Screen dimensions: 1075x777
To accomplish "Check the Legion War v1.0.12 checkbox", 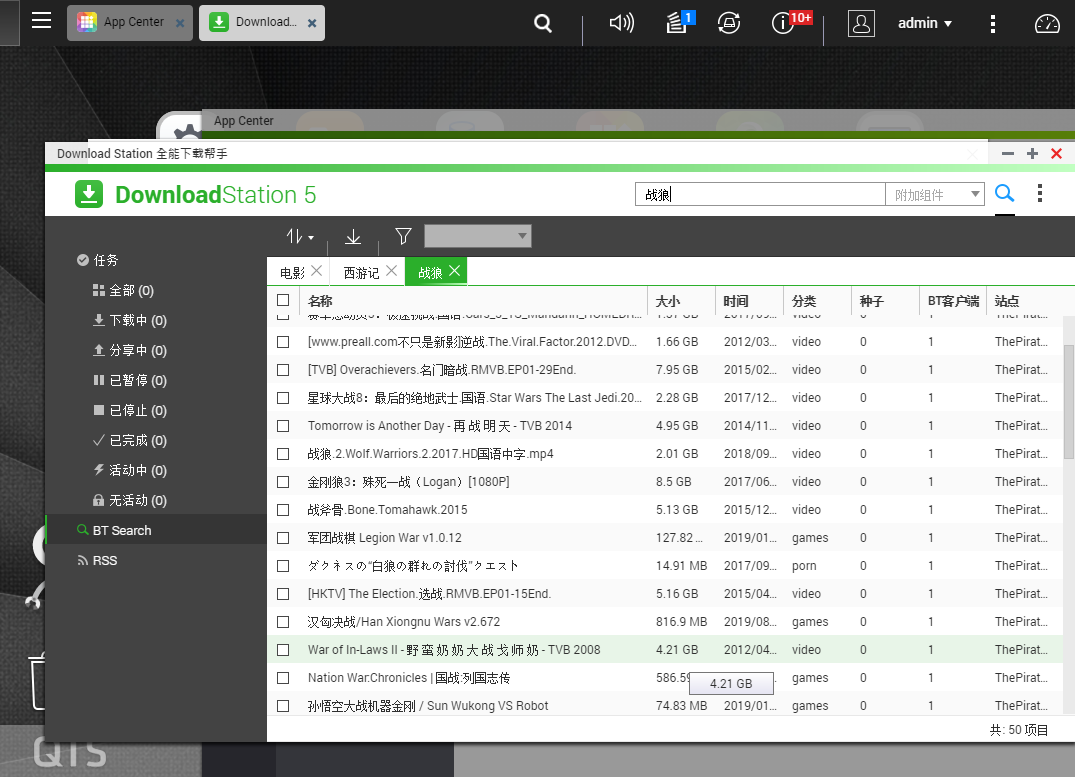I will (x=283, y=538).
